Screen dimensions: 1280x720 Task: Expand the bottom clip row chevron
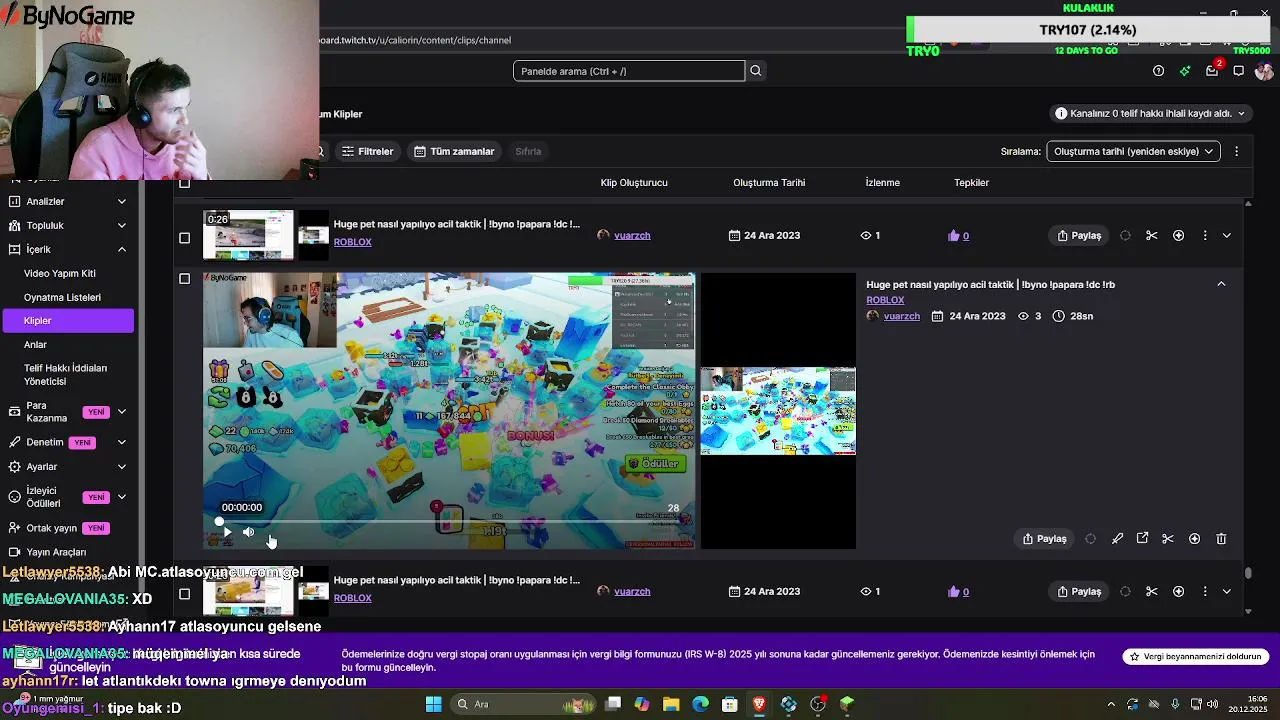pos(1227,592)
